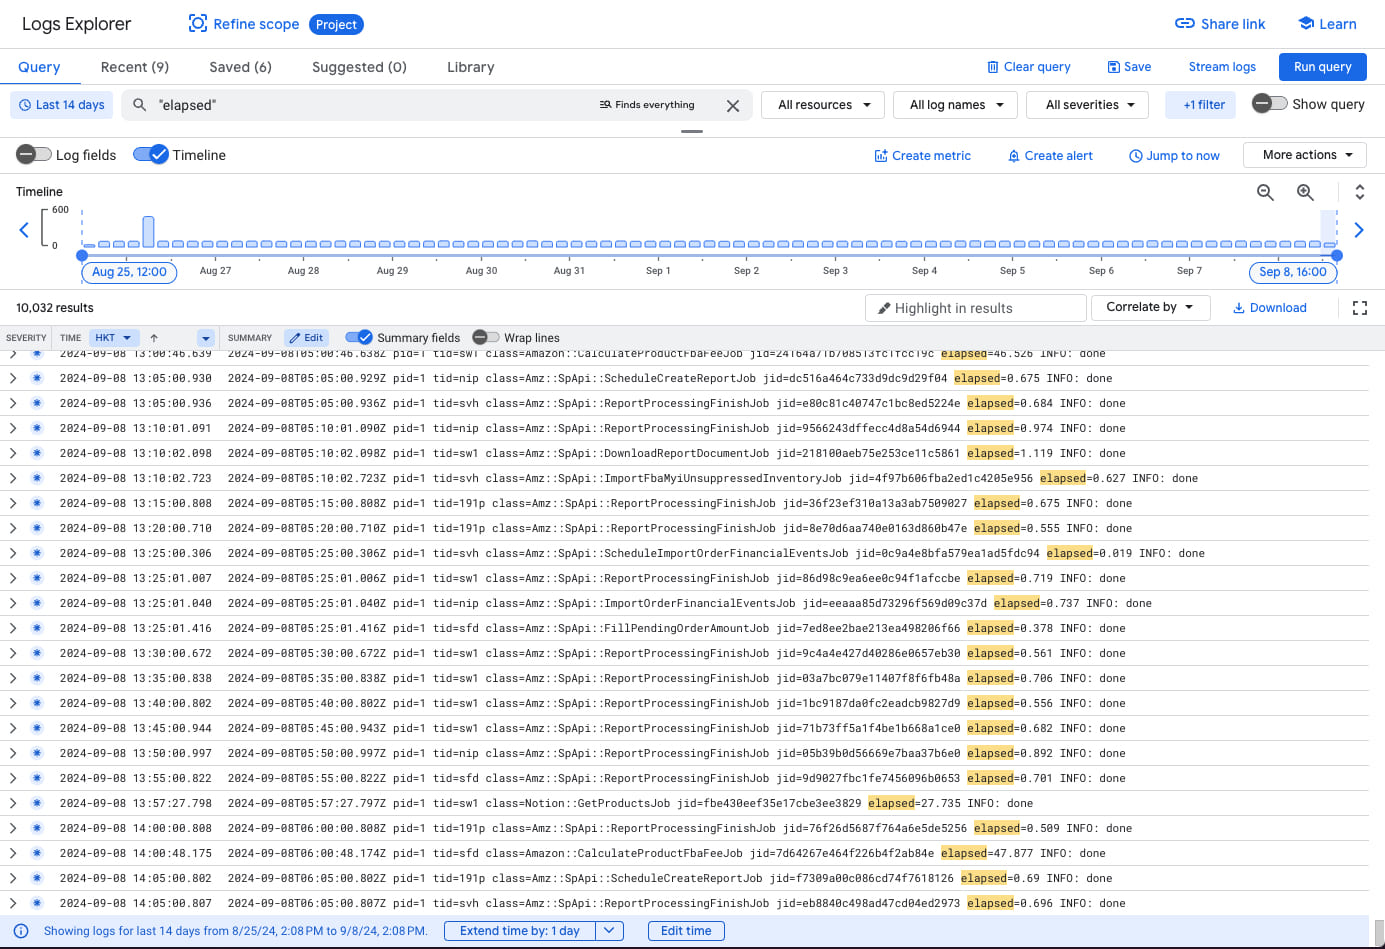The width and height of the screenshot is (1385, 949).
Task: Edit the summary fields
Action: coord(306,338)
